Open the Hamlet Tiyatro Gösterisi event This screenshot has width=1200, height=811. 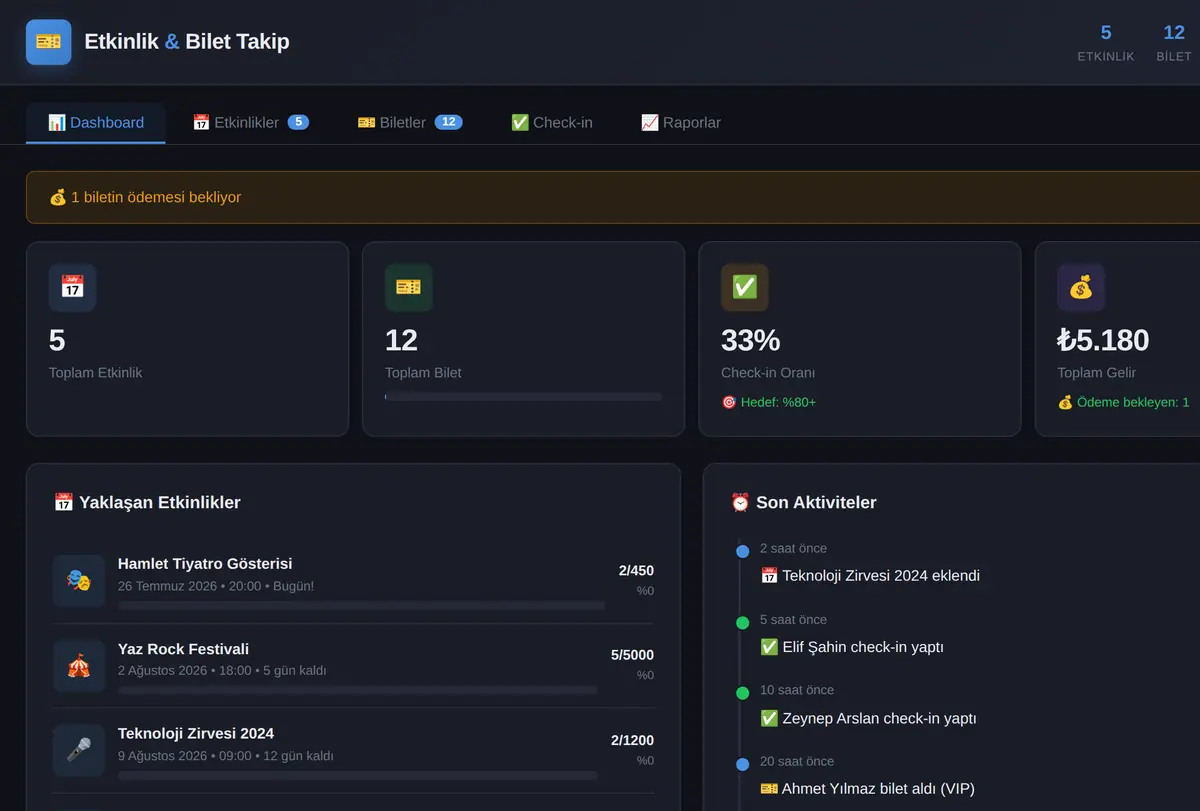pyautogui.click(x=353, y=581)
